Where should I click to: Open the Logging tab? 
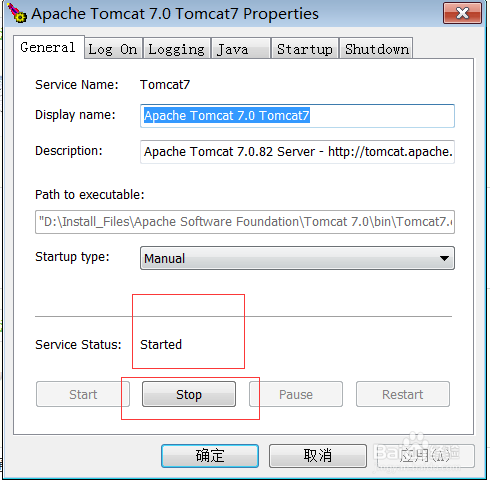click(177, 49)
